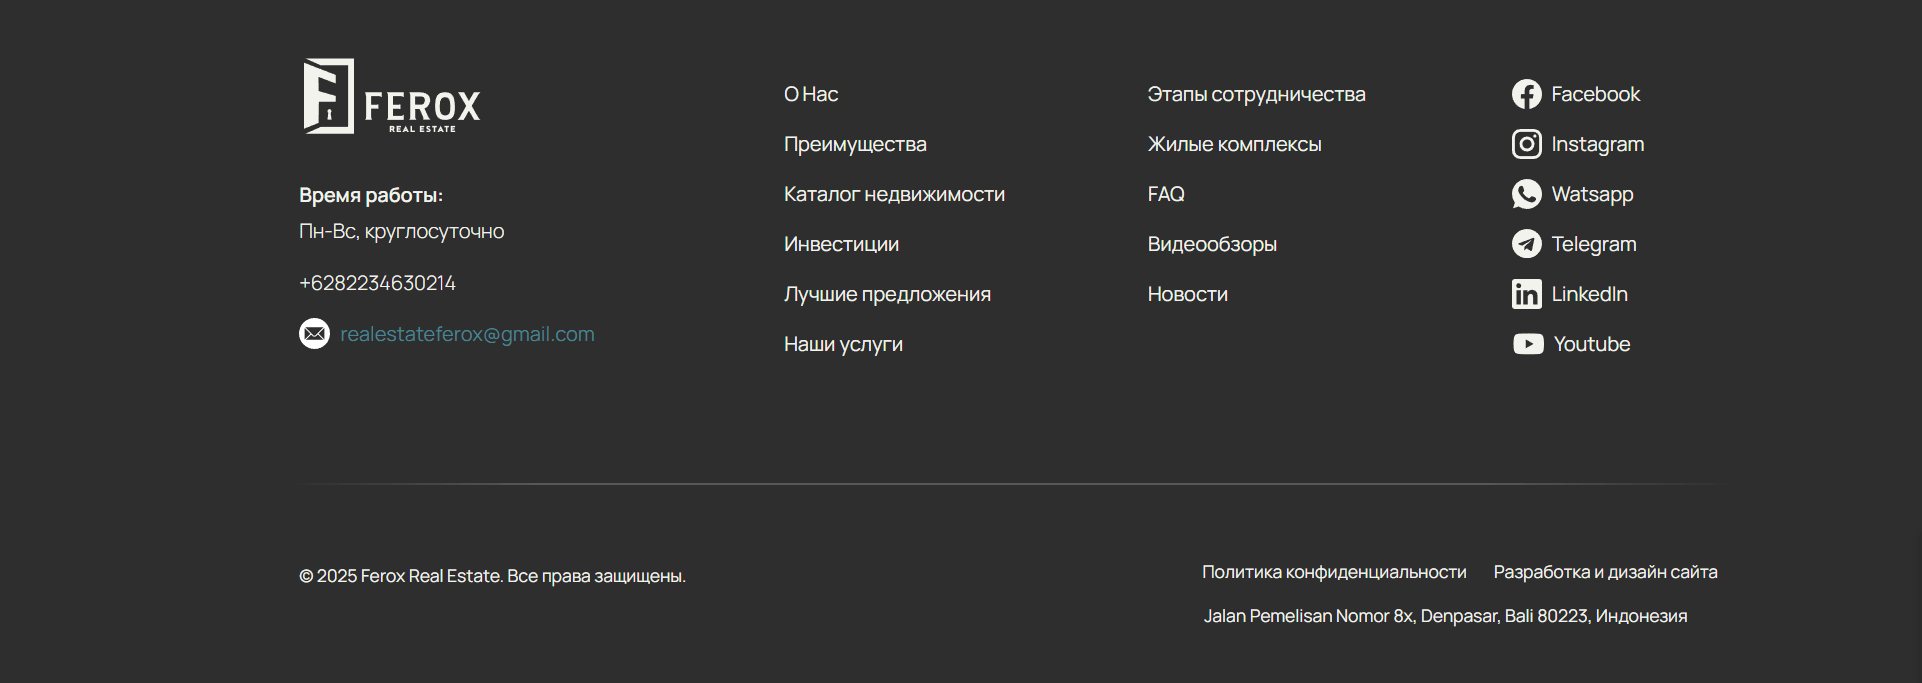Open Видеообзоры link
The image size is (1922, 683).
click(x=1212, y=244)
